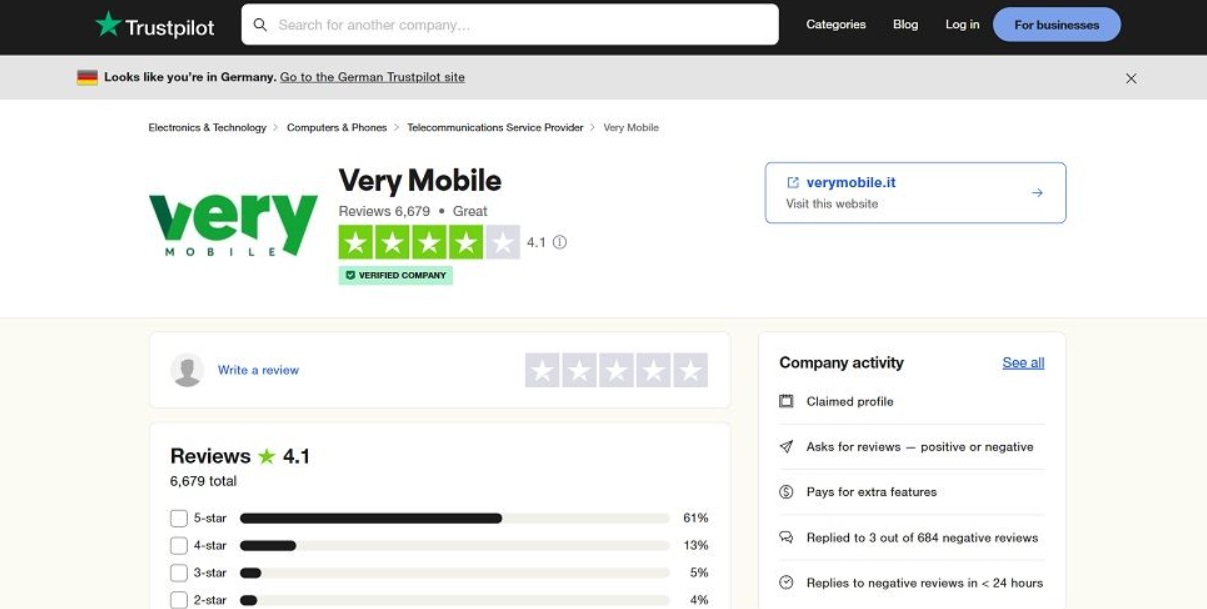Image resolution: width=1207 pixels, height=609 pixels.
Task: Open Computers & Phones breadcrumb
Action: point(337,127)
